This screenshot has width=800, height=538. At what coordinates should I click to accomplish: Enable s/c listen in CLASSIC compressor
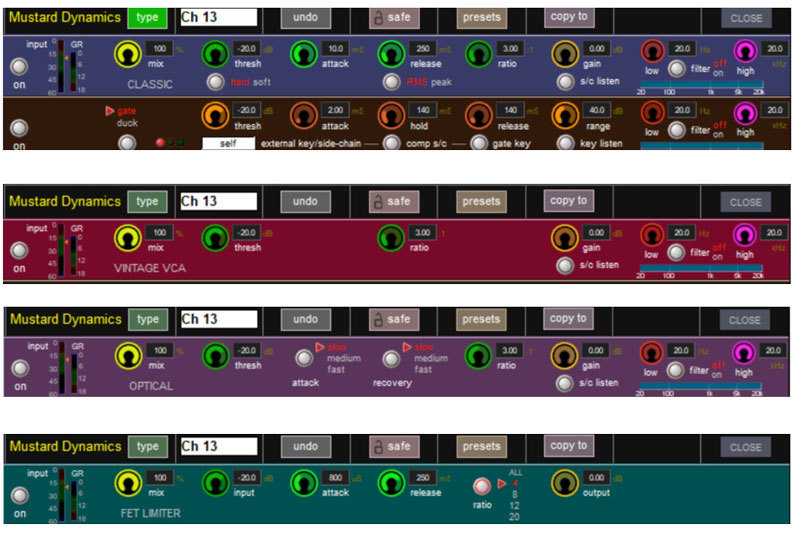(565, 82)
